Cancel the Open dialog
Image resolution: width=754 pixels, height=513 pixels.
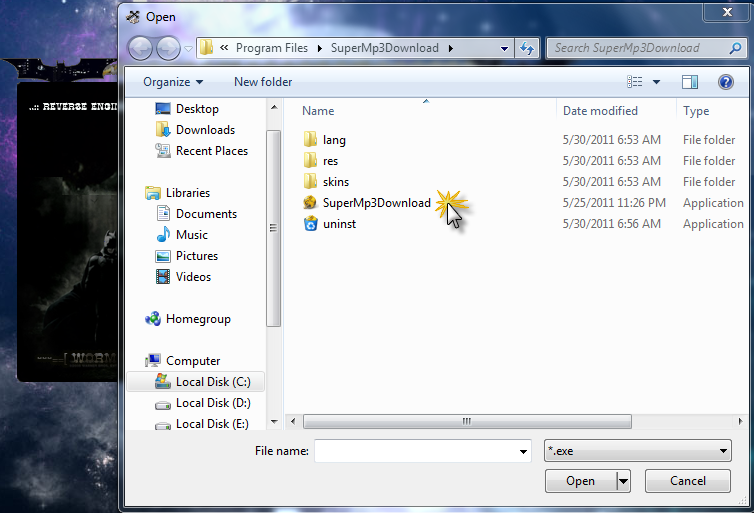tap(688, 481)
